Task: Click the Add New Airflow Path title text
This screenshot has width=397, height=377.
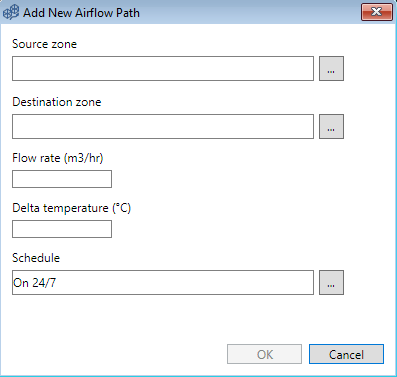Action: pos(81,13)
